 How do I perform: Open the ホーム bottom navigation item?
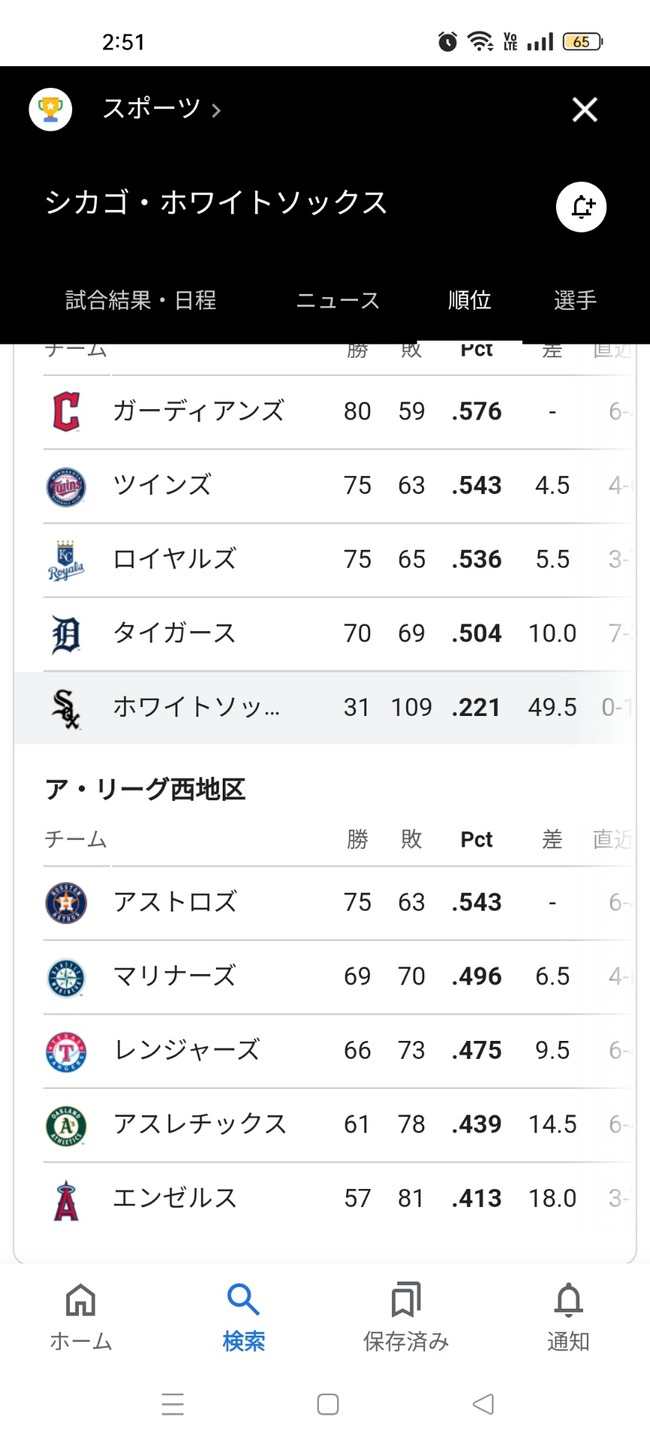[80, 1318]
